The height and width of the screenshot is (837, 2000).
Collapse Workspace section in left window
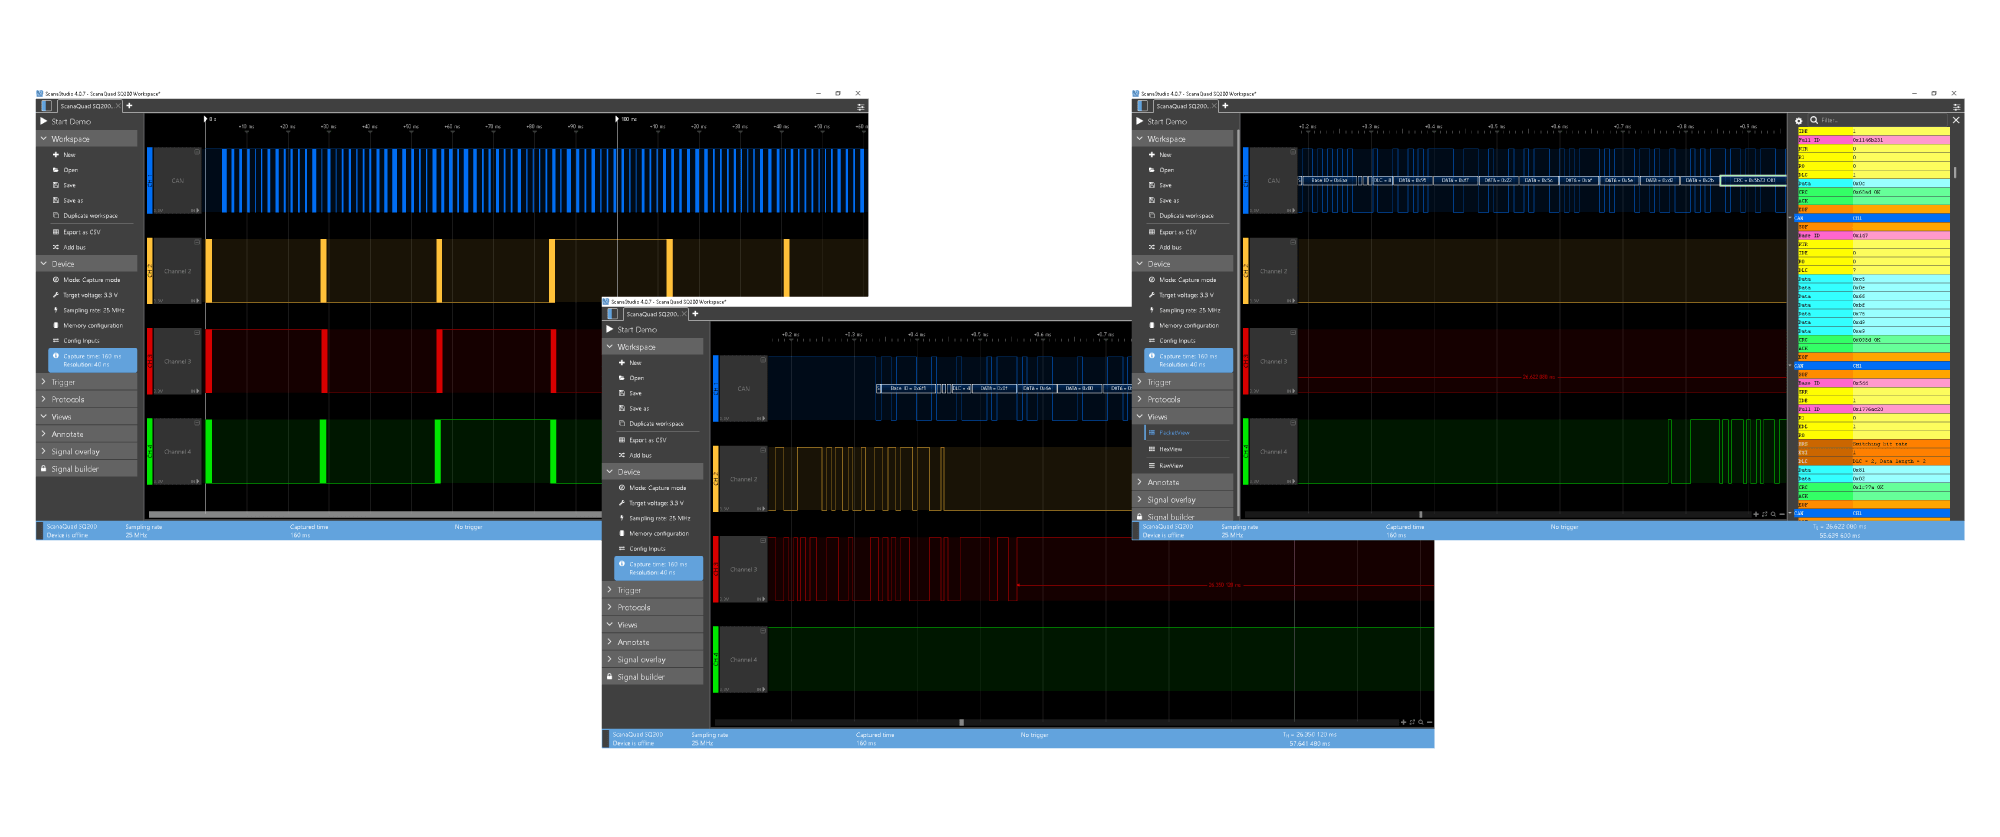point(87,138)
